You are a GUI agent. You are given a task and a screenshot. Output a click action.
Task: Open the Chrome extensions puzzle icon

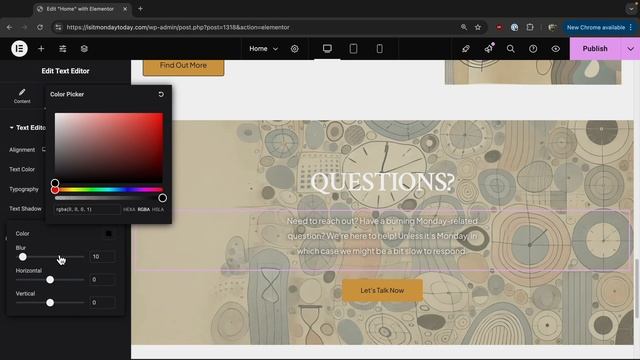click(530, 27)
